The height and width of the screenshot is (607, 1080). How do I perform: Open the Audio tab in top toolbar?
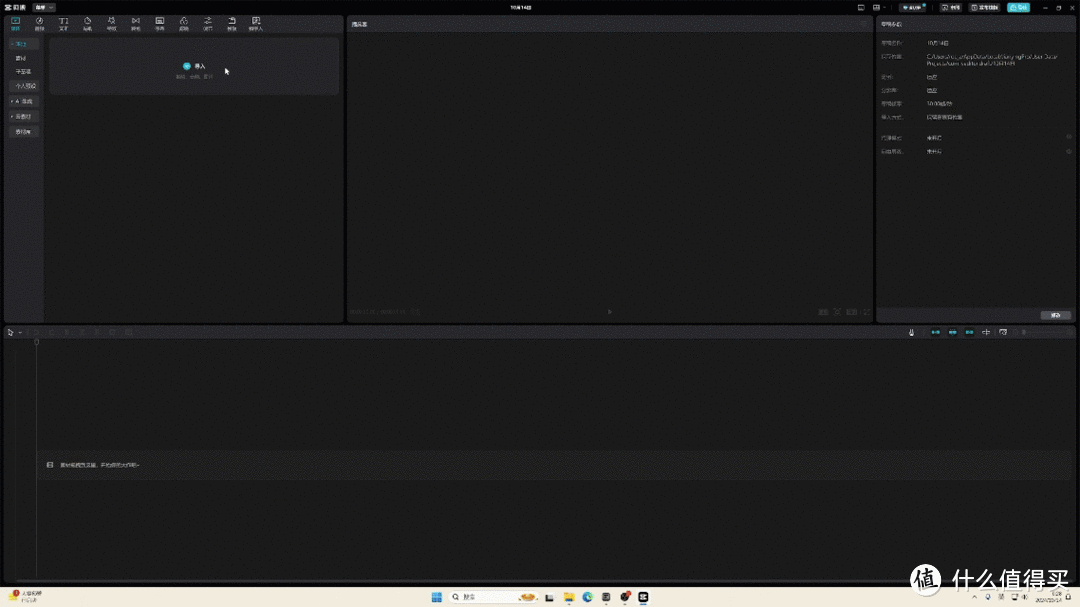tap(40, 23)
